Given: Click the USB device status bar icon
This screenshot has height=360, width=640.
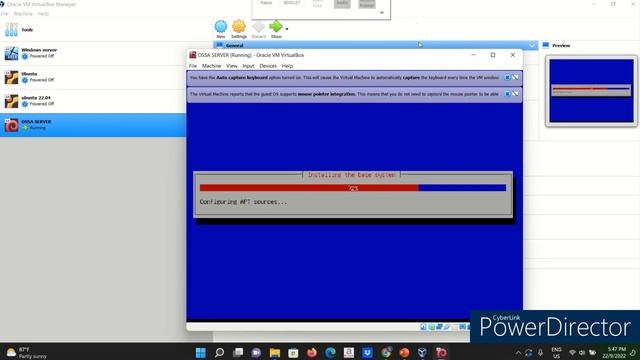Looking at the screenshot, I should (447, 327).
